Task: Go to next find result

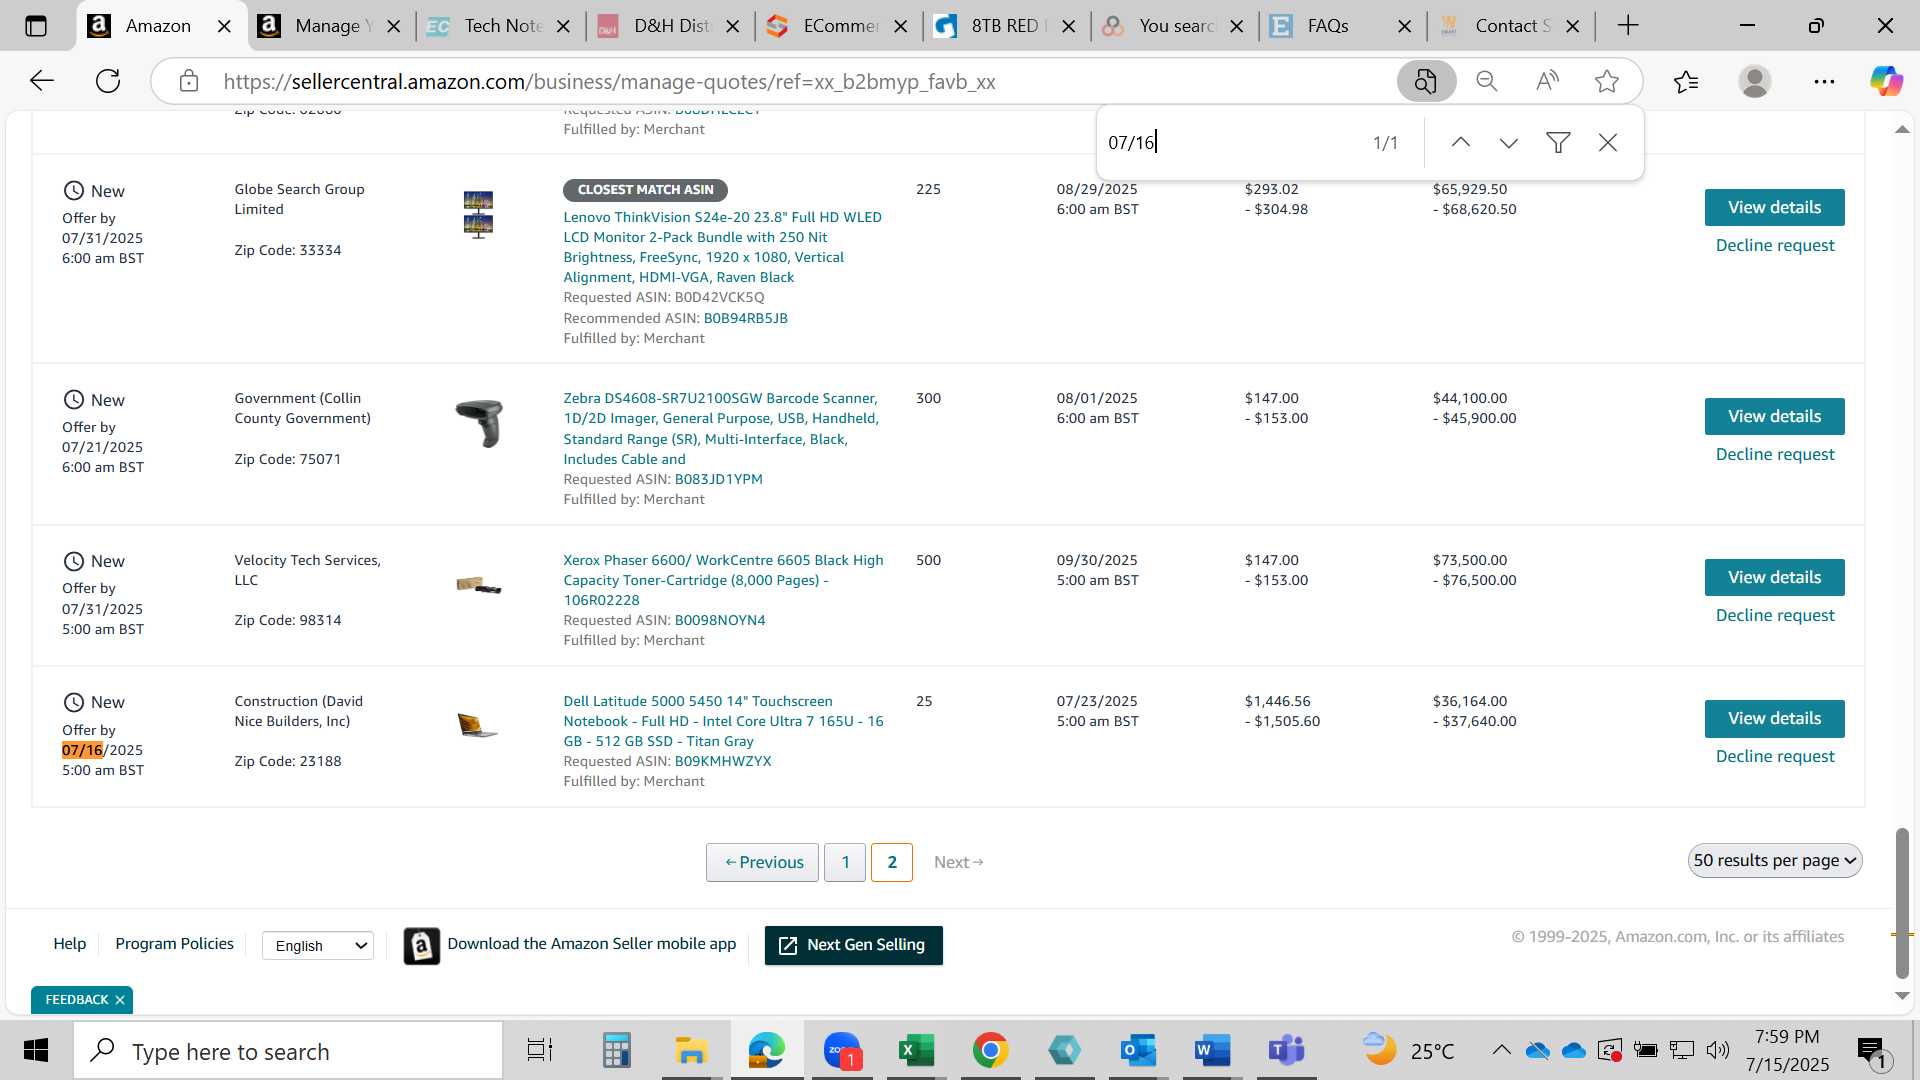Action: (1509, 143)
